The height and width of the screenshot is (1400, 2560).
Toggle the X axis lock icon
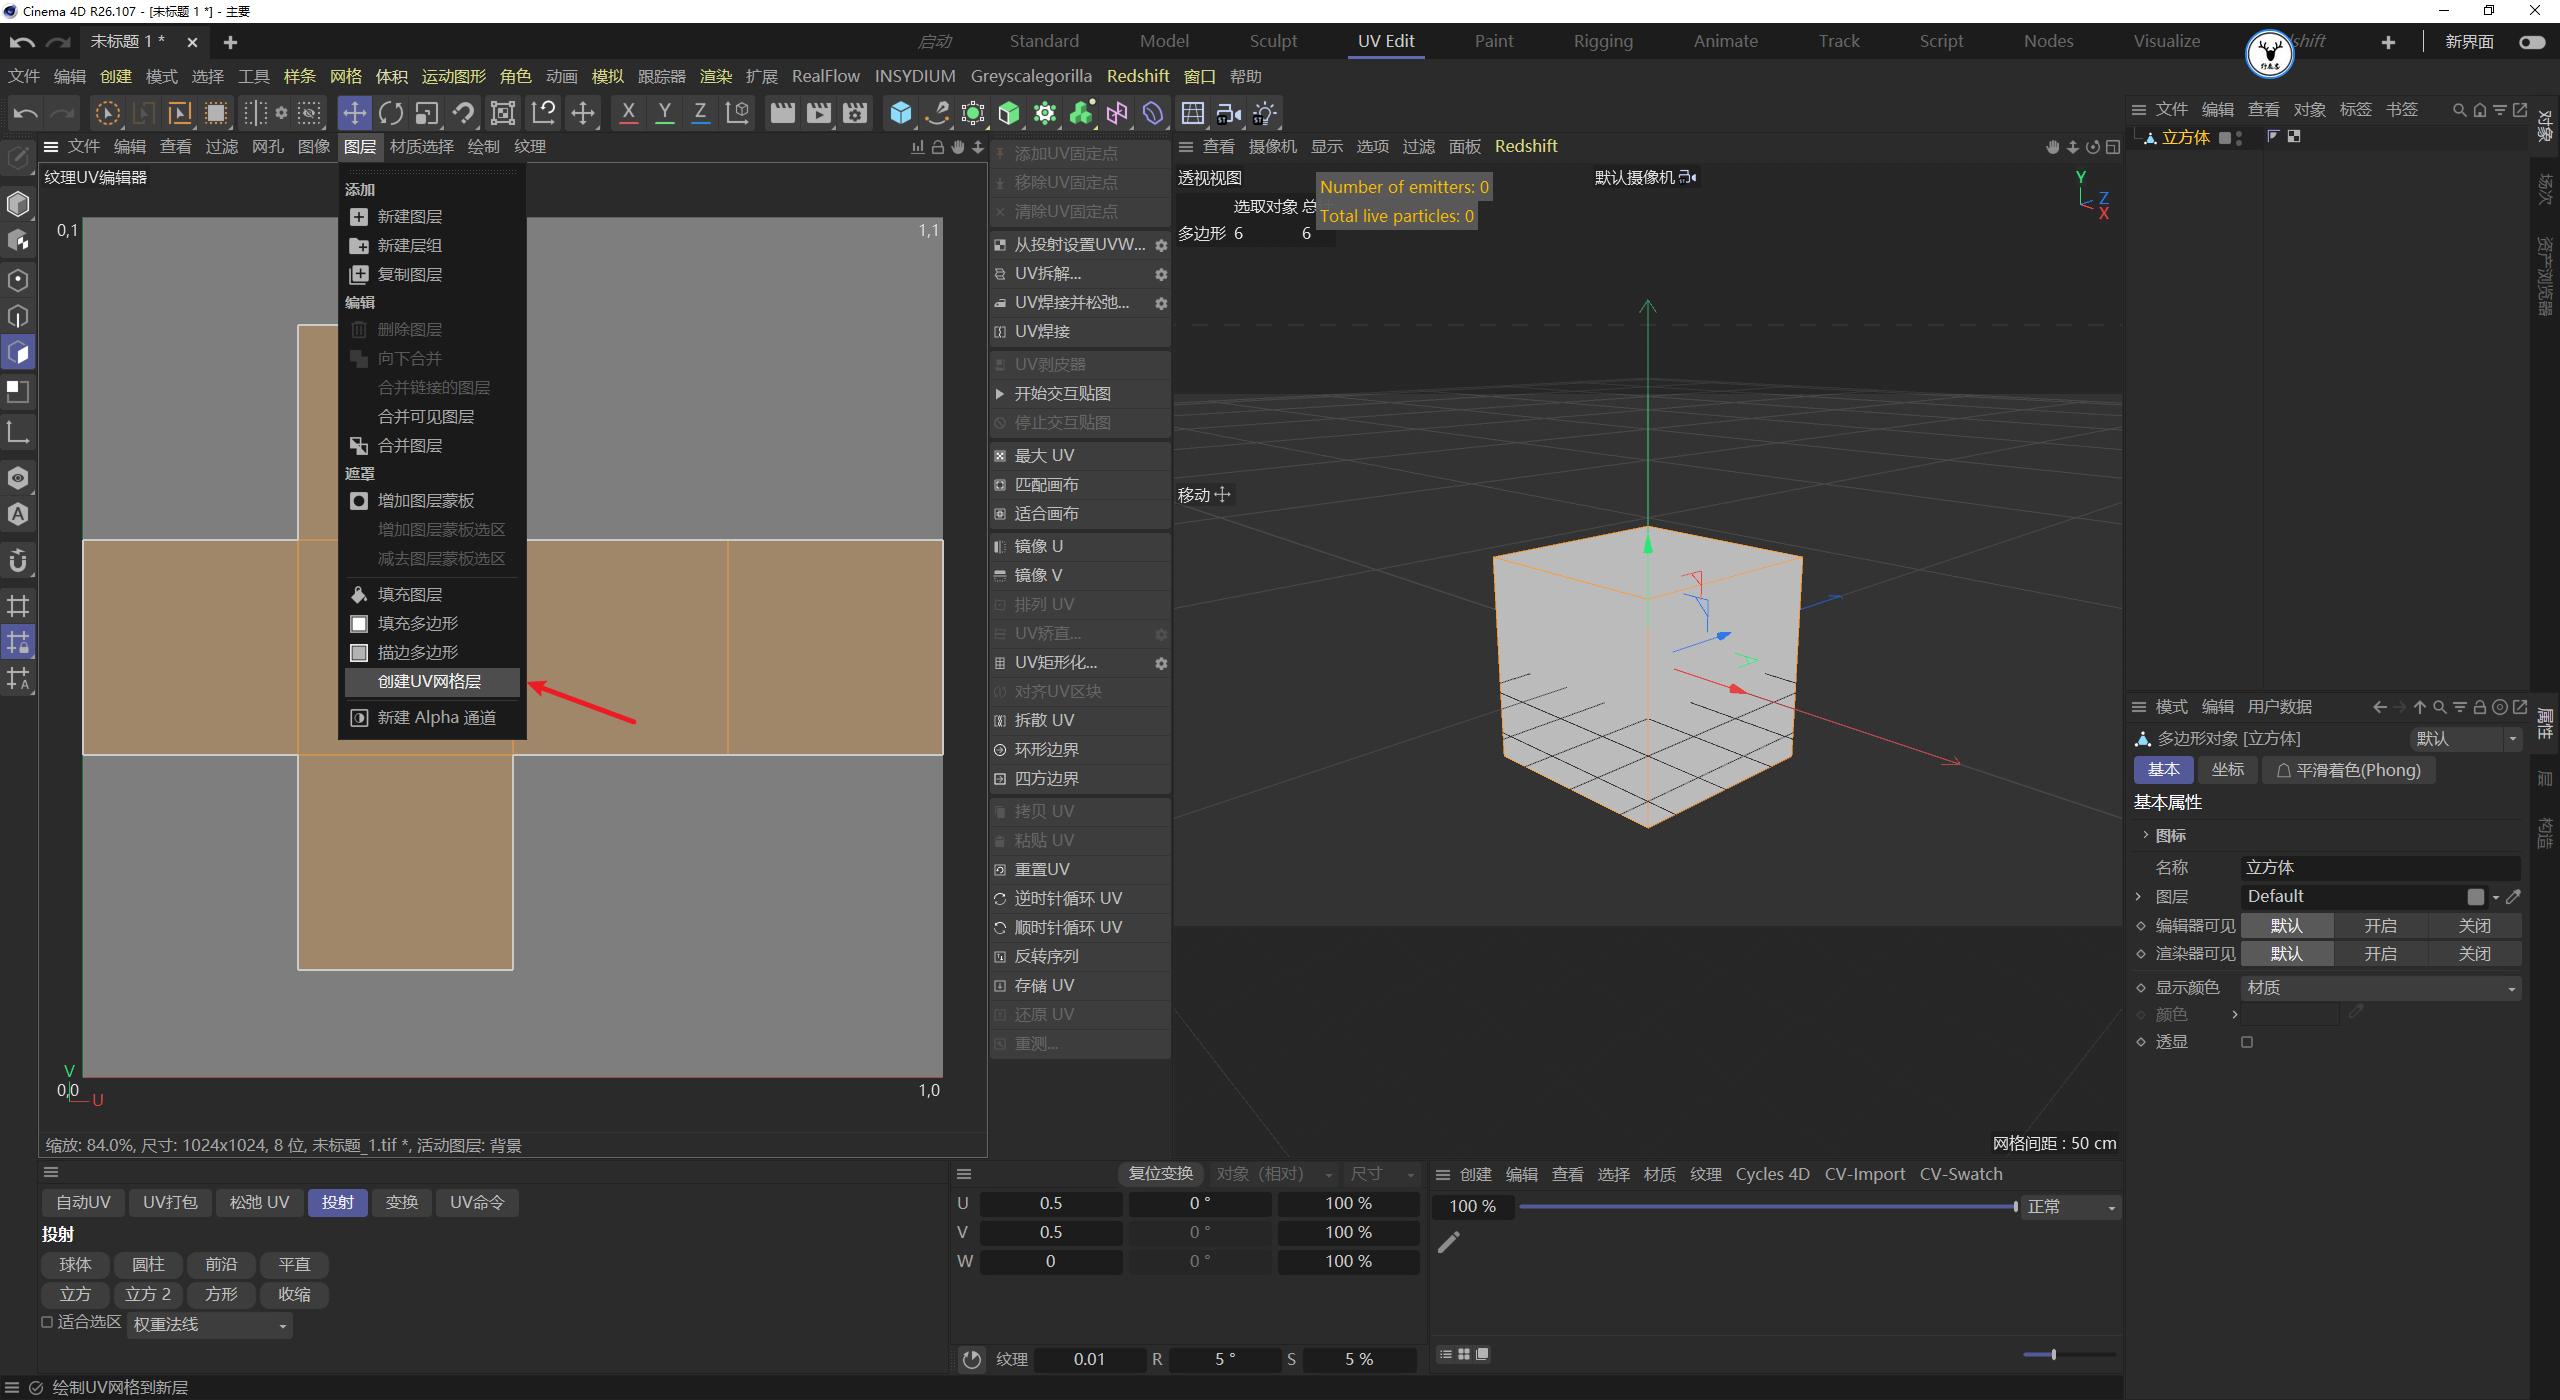(628, 113)
